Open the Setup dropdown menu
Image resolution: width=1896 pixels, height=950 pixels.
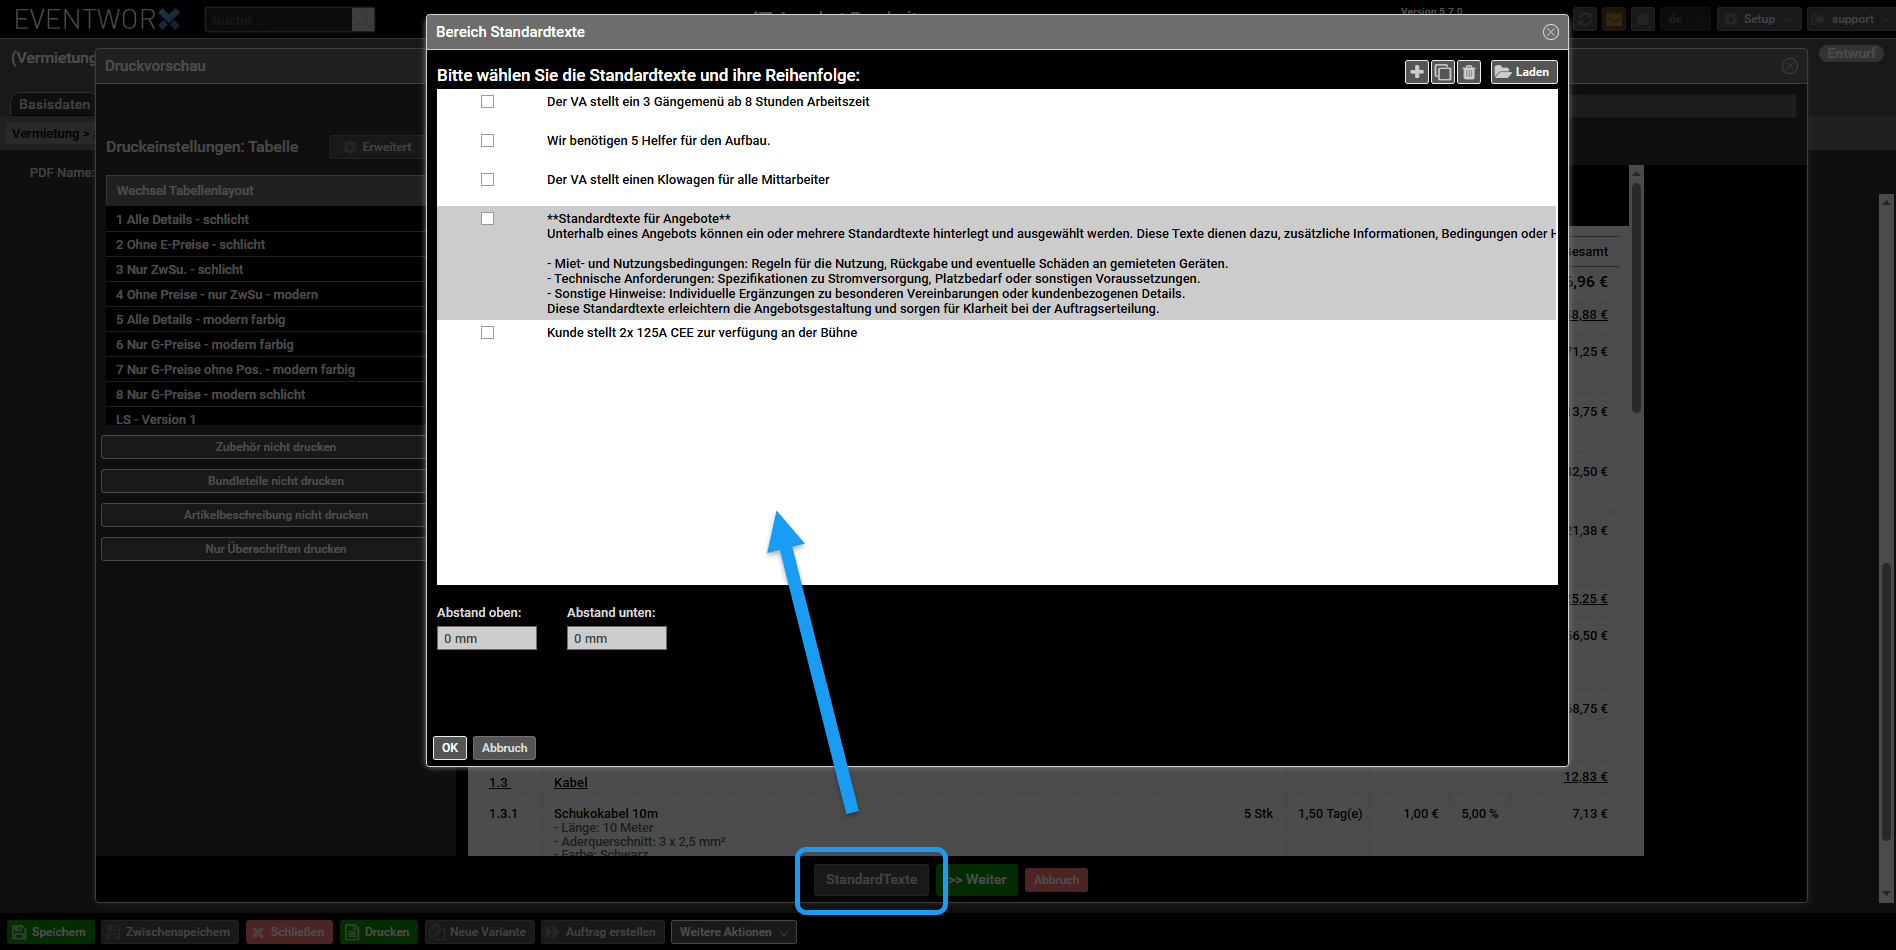[1758, 19]
